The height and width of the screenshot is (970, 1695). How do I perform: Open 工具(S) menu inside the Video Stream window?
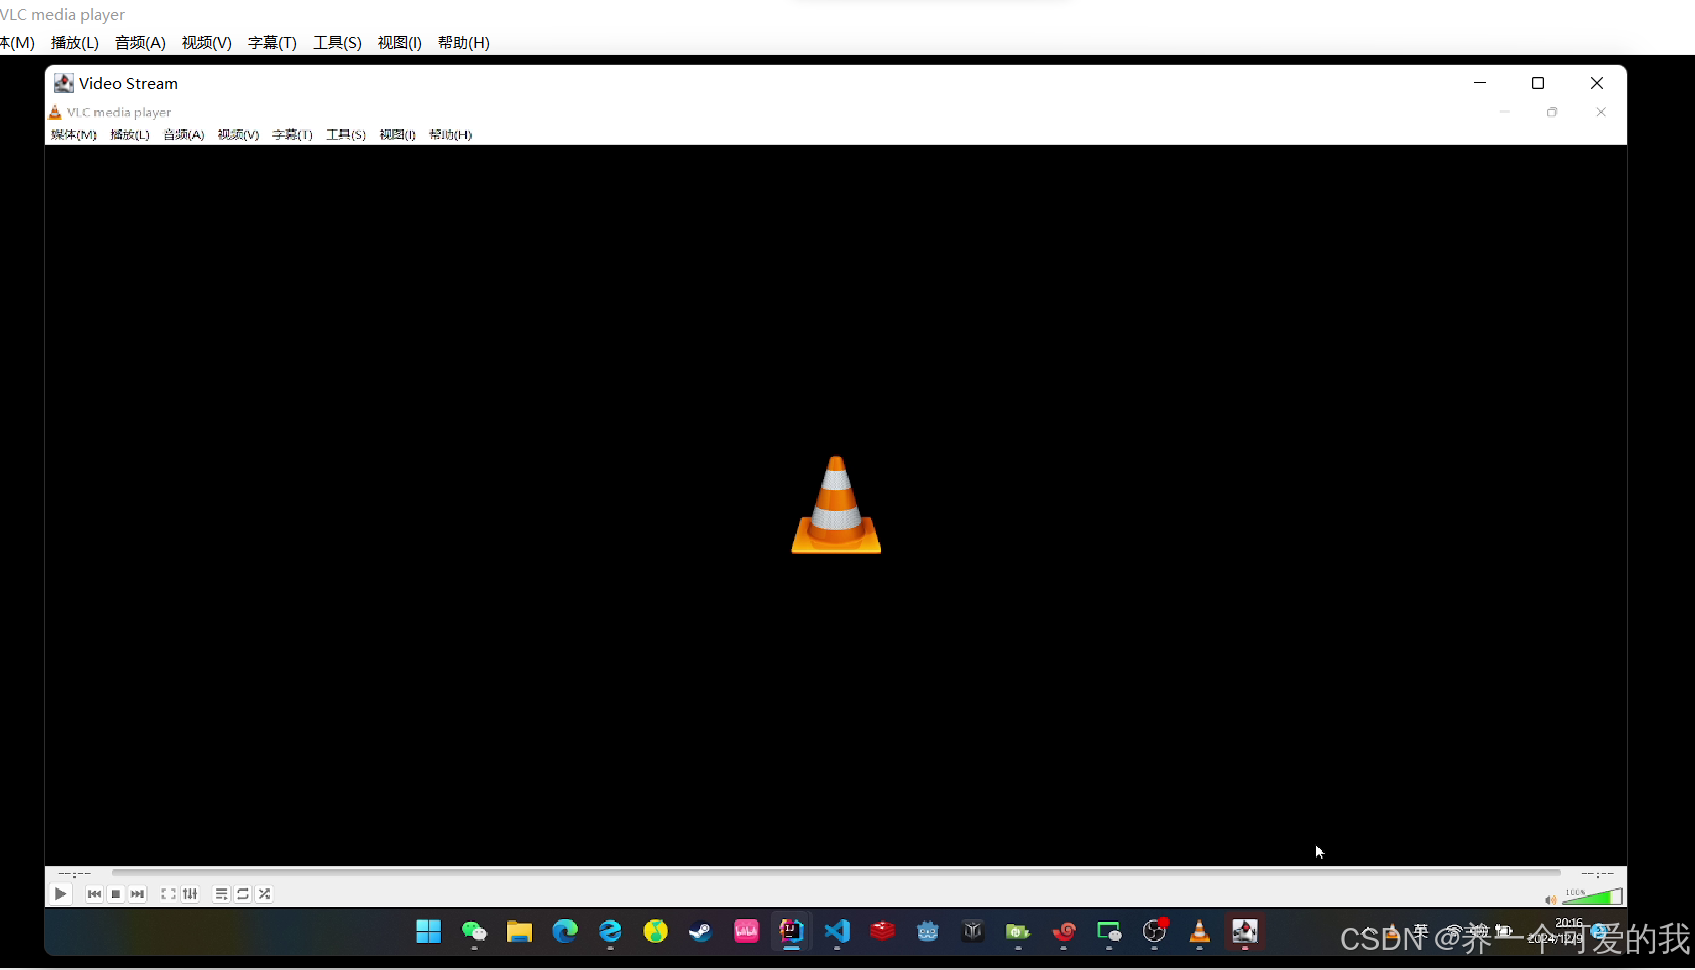346,134
